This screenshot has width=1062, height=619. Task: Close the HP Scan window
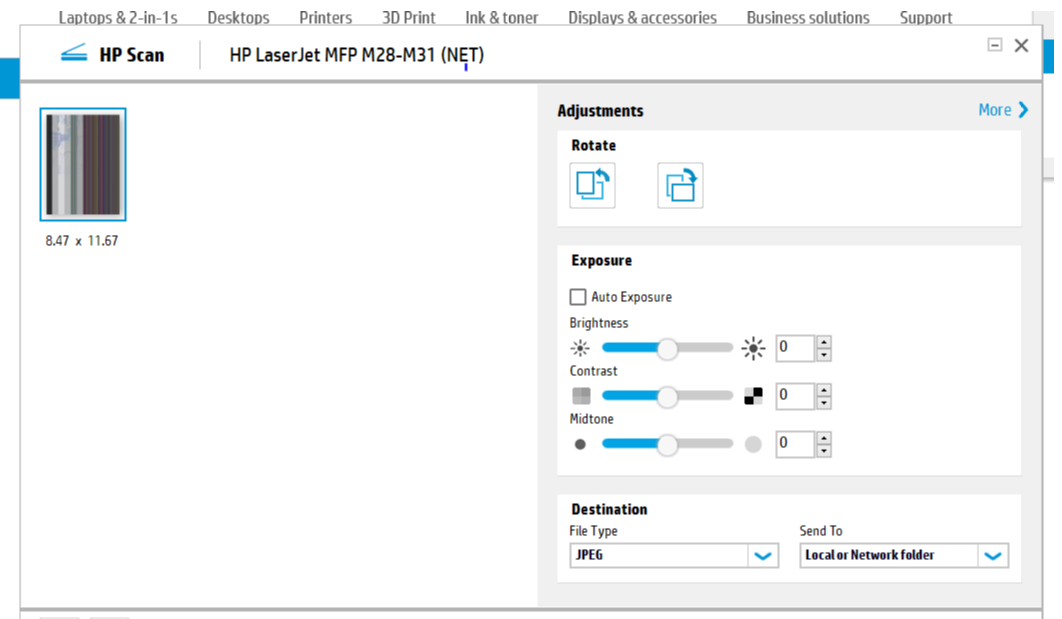click(x=1021, y=45)
